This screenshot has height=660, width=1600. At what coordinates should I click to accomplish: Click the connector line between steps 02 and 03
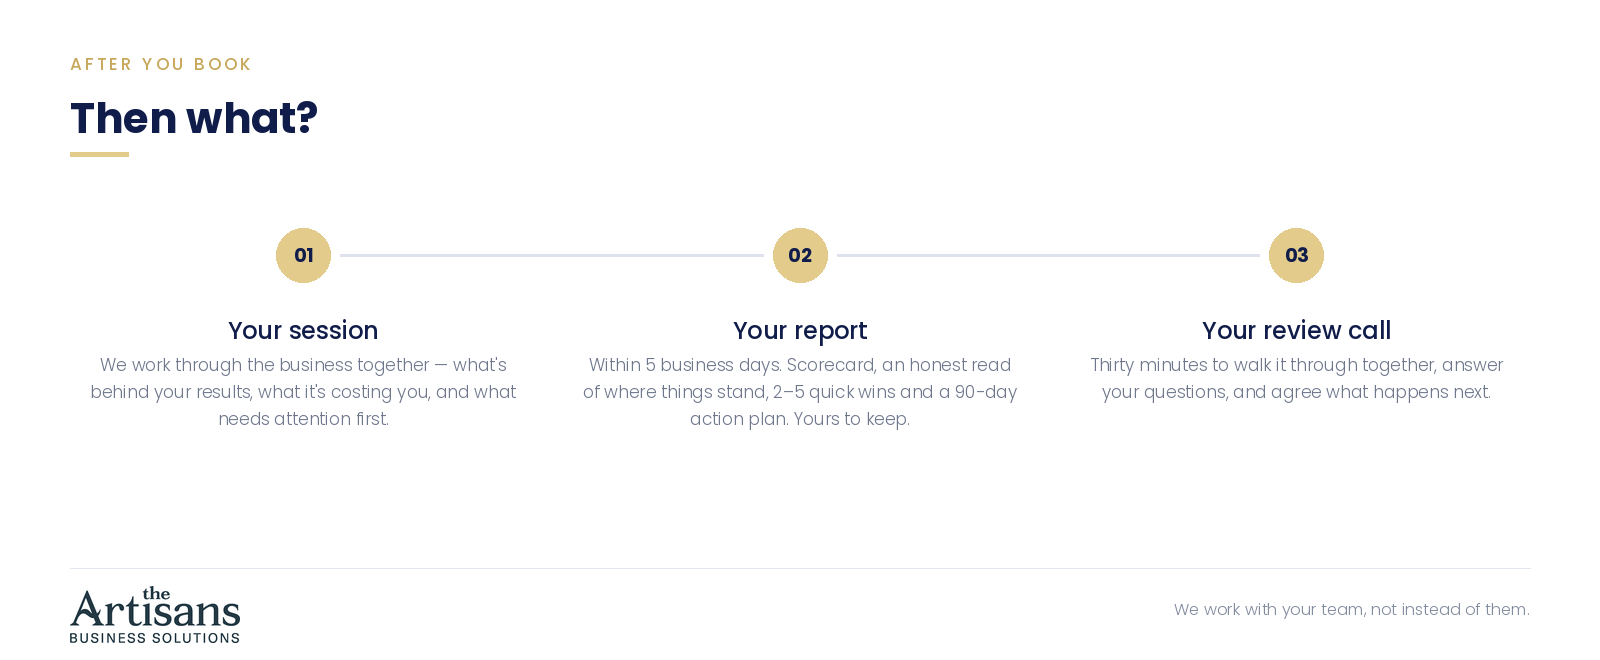click(1048, 255)
